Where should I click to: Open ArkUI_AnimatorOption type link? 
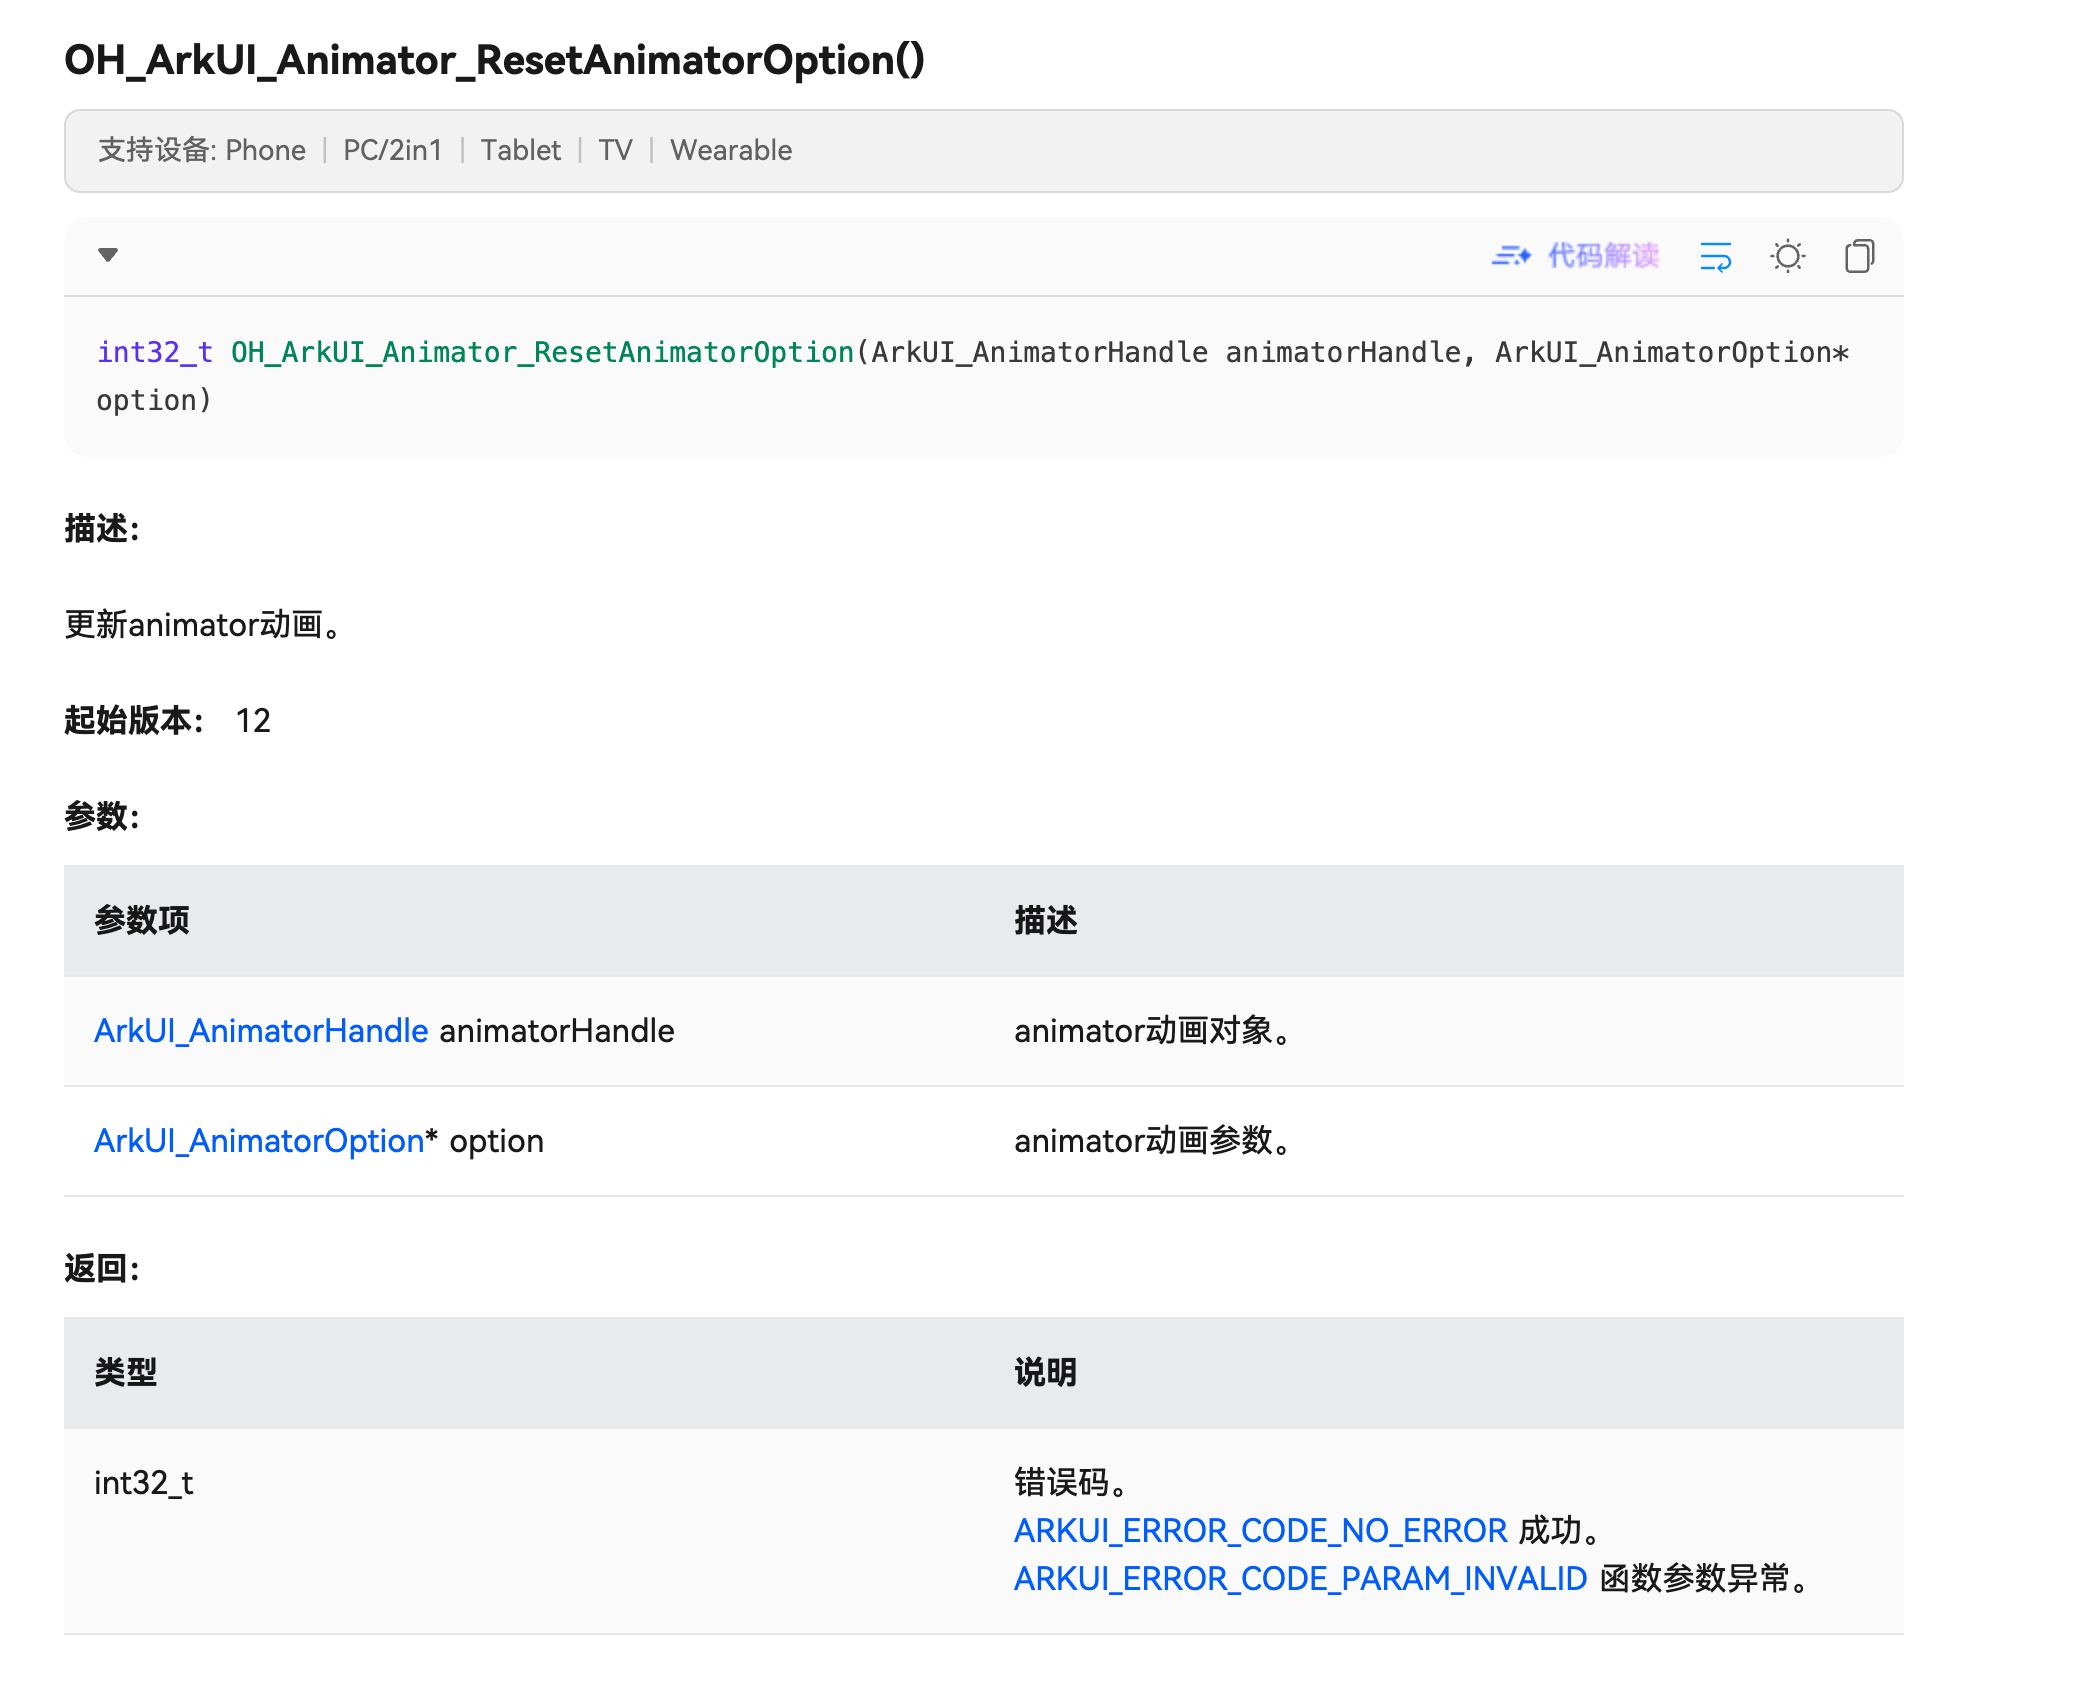pyautogui.click(x=259, y=1141)
